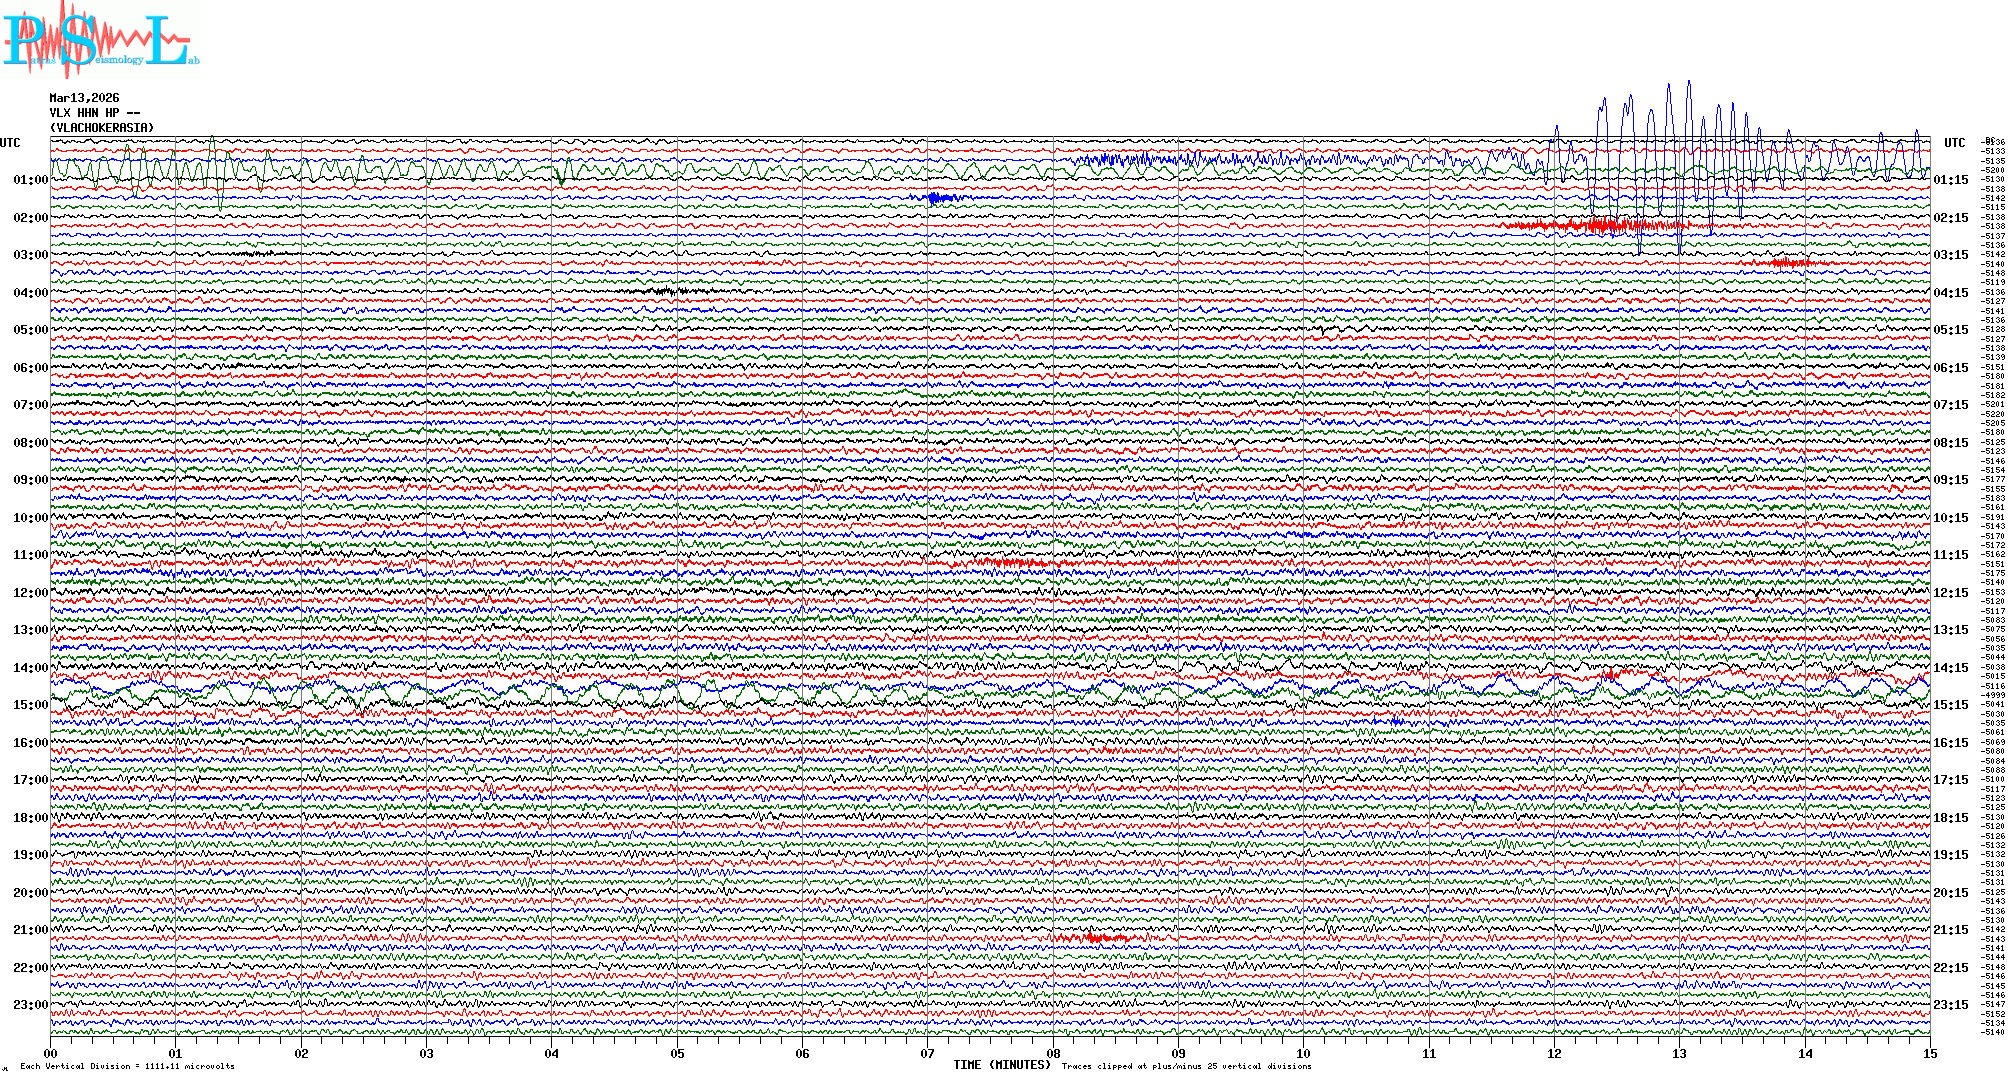This screenshot has width=2010, height=1080.
Task: Click the 14:15 label on right axis
Action: (1950, 668)
